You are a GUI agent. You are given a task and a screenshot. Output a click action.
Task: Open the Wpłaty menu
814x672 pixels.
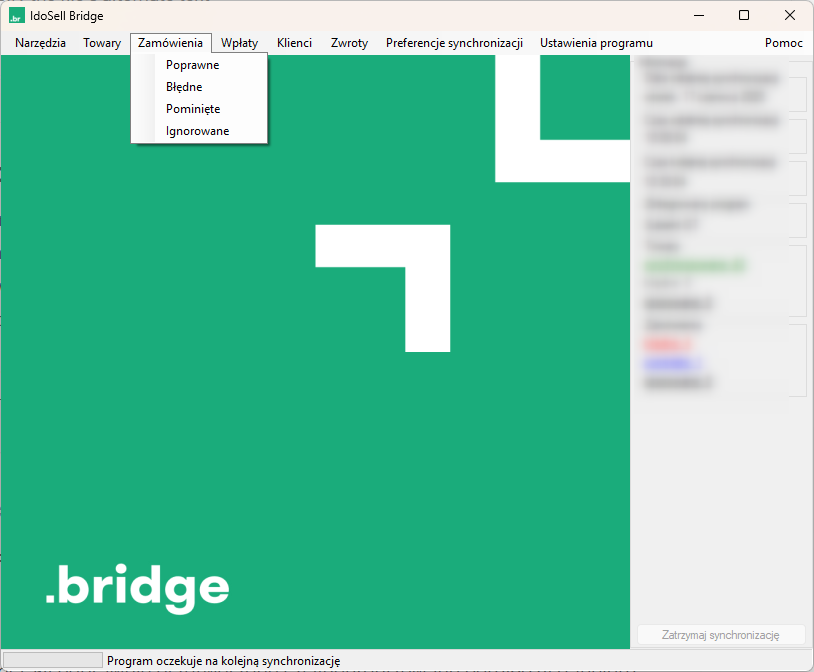tap(239, 43)
